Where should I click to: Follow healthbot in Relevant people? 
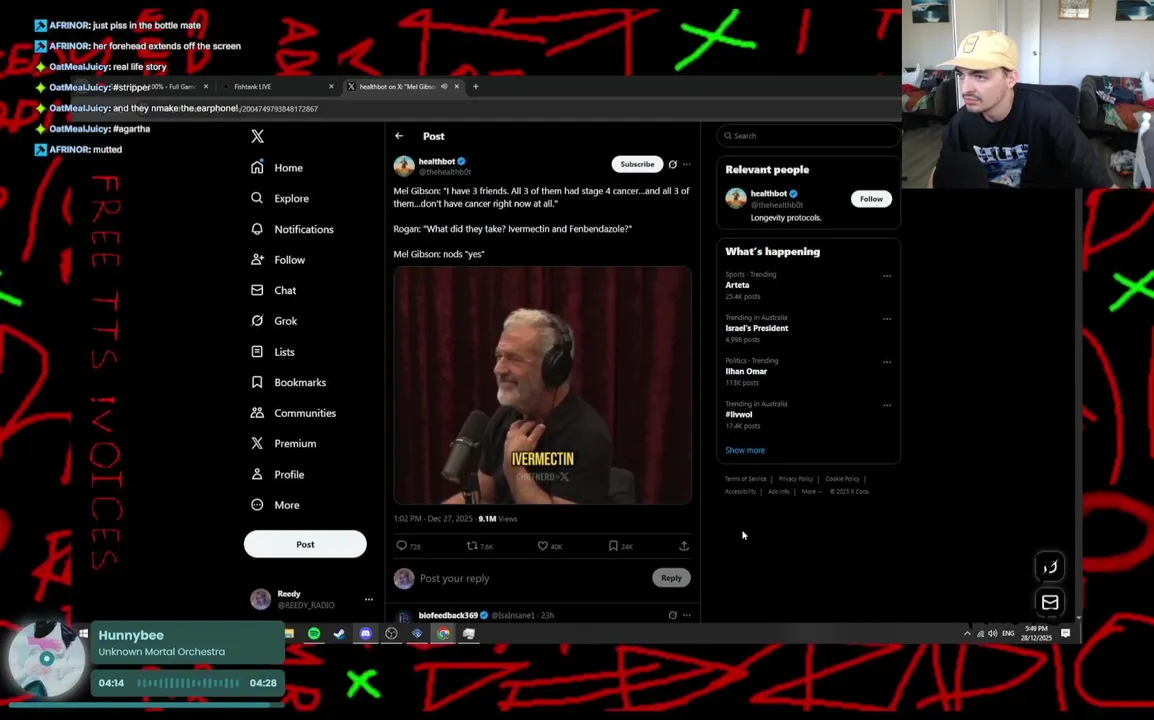tap(871, 199)
